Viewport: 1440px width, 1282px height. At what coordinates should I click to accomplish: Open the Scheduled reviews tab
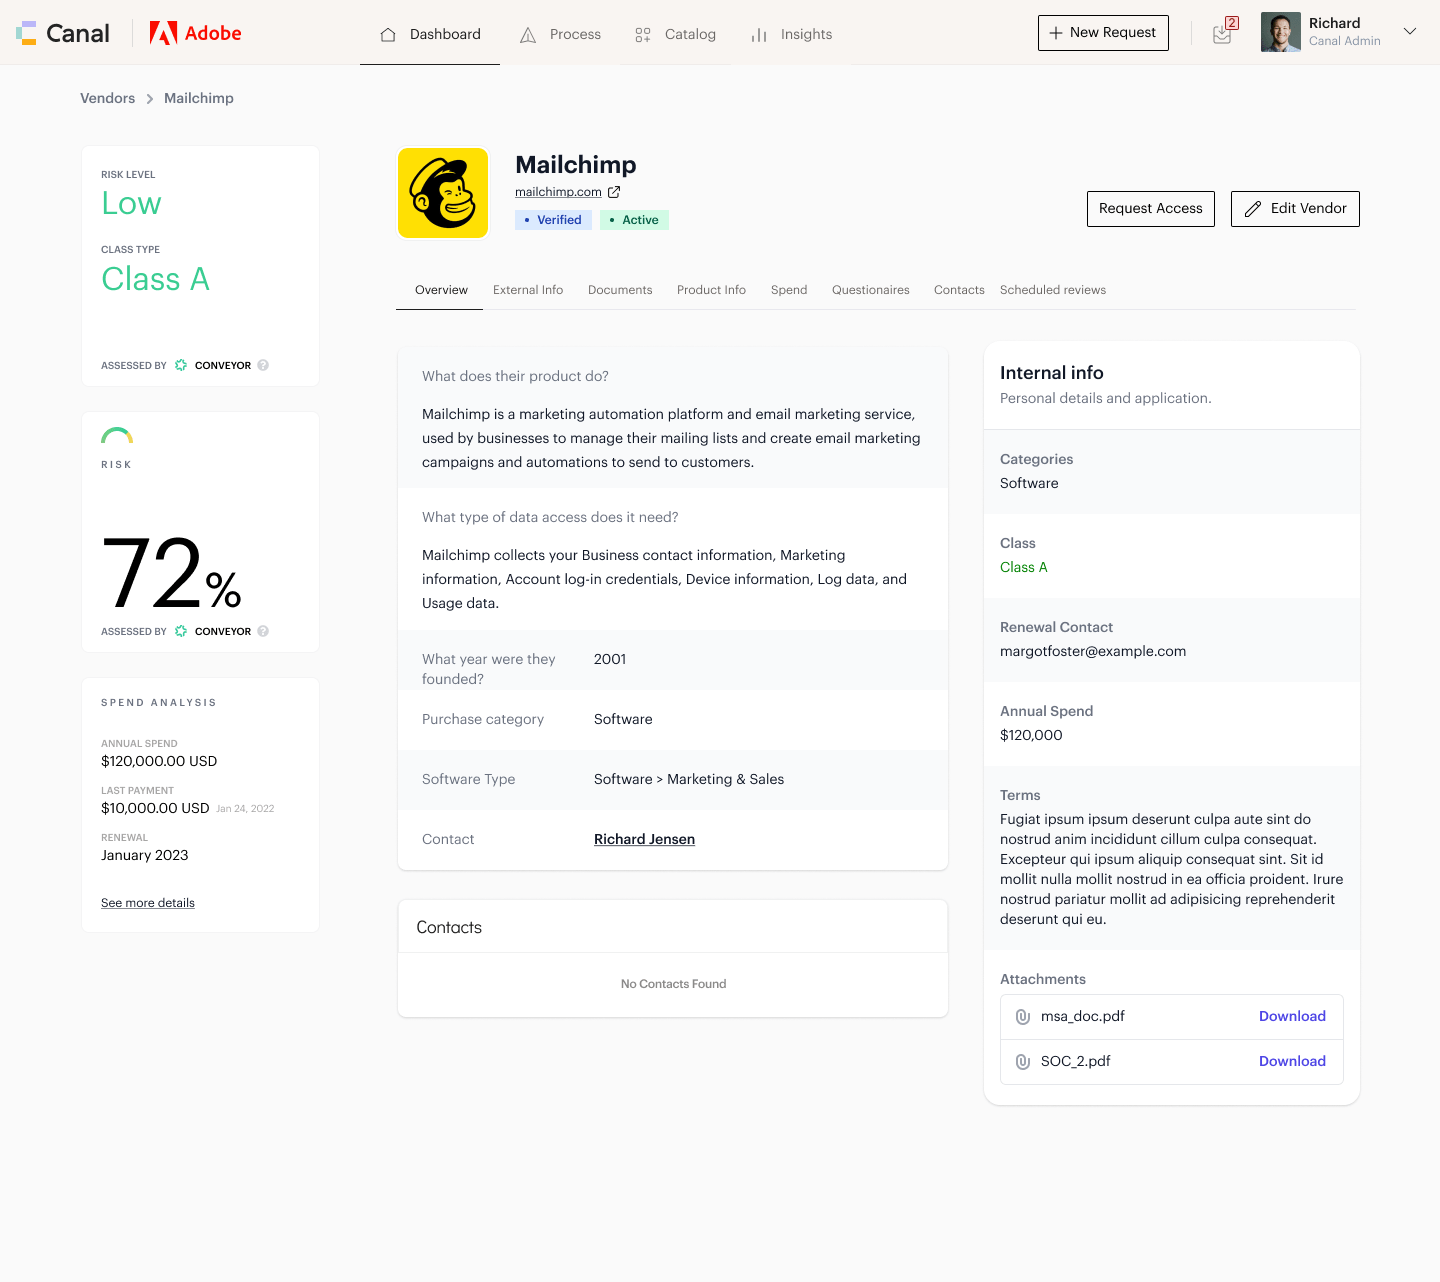coord(1053,290)
